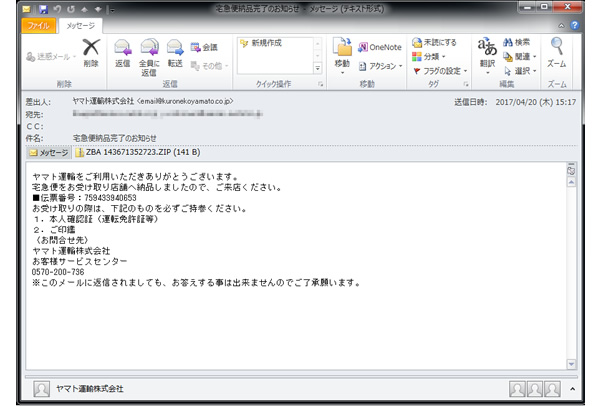Click last contact thumbnail at pane right
600x406 pixels.
[x=552, y=389]
